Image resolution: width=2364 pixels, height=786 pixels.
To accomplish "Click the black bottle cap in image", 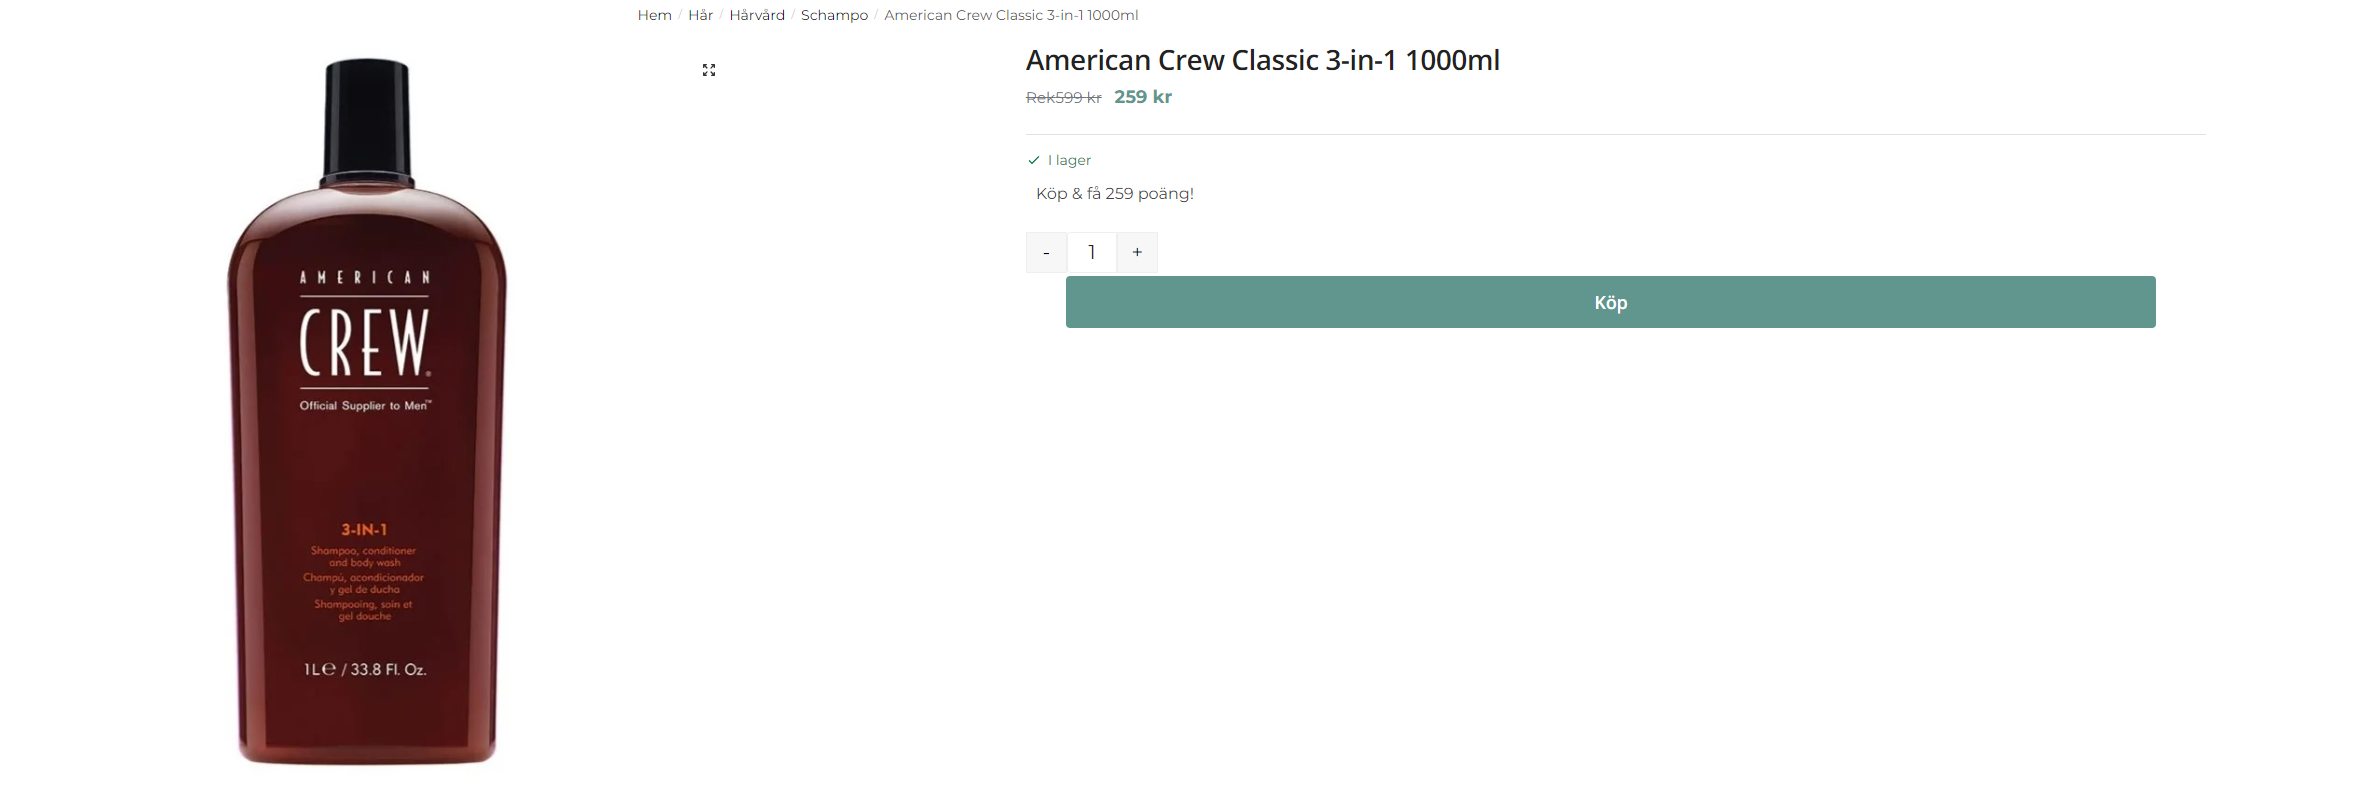I will click(367, 122).
